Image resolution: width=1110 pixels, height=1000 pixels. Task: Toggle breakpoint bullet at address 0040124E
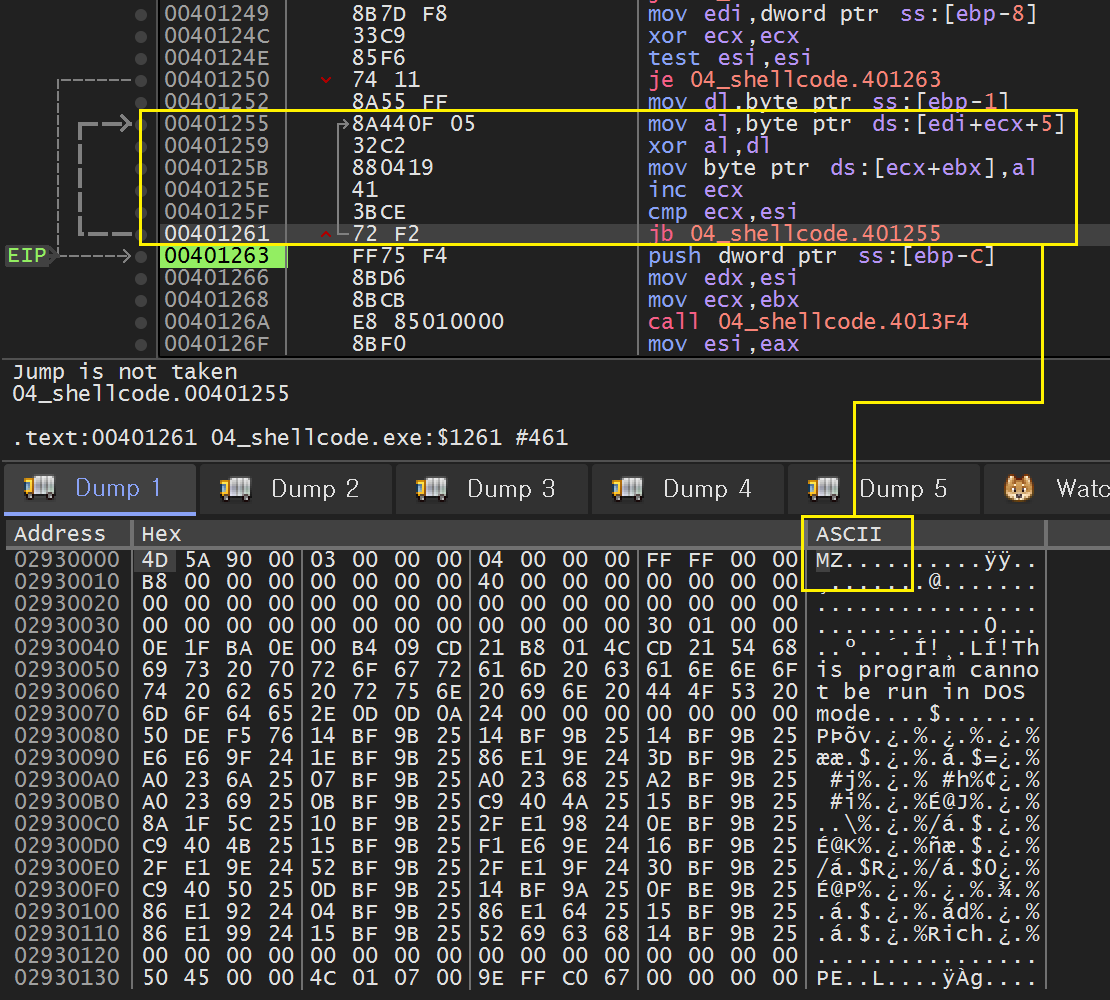141,58
